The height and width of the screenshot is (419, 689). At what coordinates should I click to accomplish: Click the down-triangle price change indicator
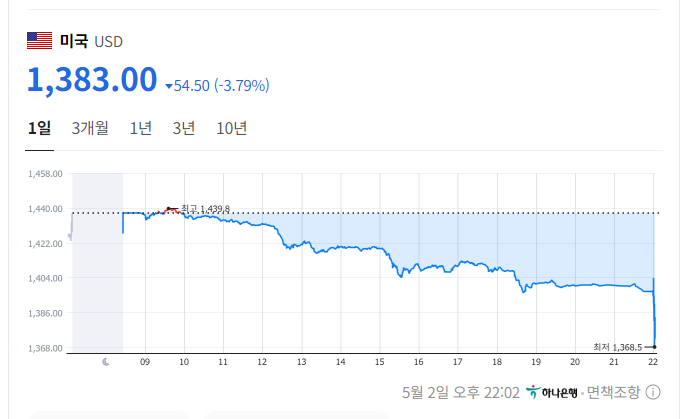(x=168, y=87)
